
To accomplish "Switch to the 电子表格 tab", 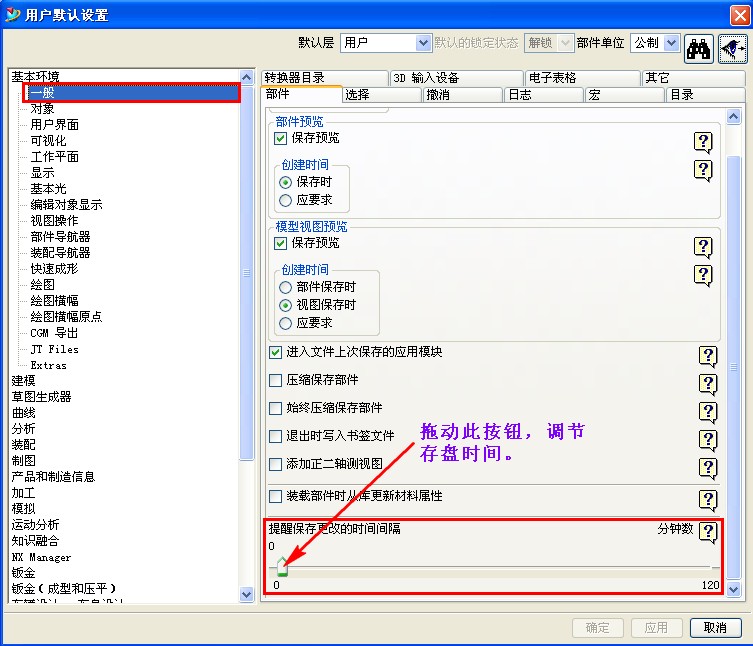I will tap(583, 78).
